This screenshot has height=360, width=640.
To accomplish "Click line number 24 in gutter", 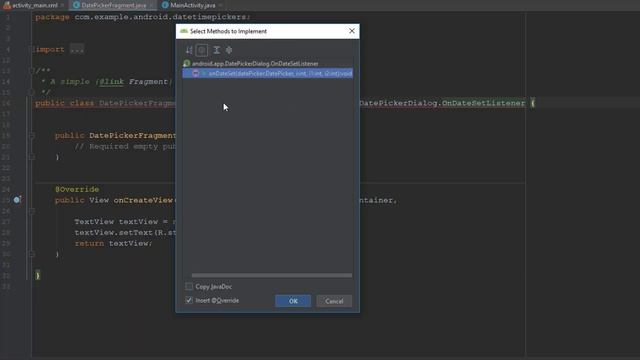I will [x=6, y=189].
